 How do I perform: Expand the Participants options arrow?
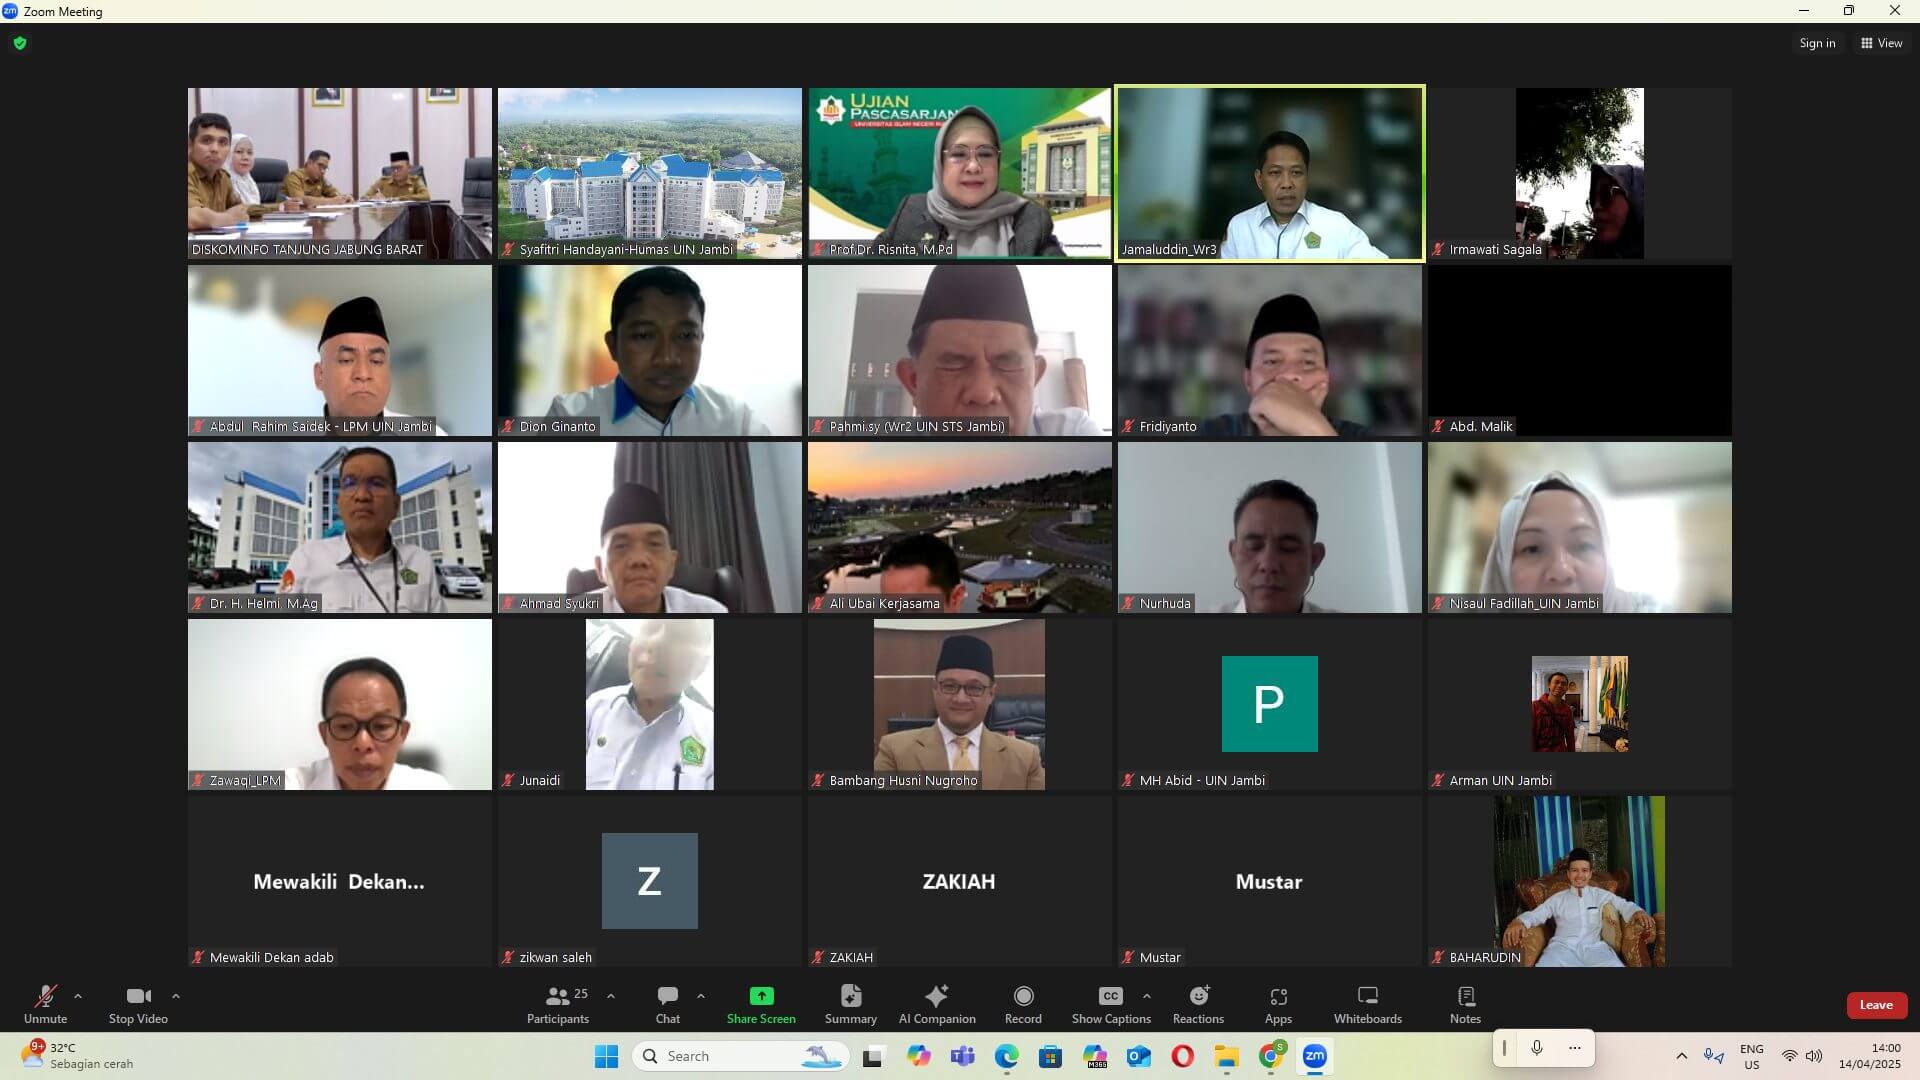click(x=611, y=996)
